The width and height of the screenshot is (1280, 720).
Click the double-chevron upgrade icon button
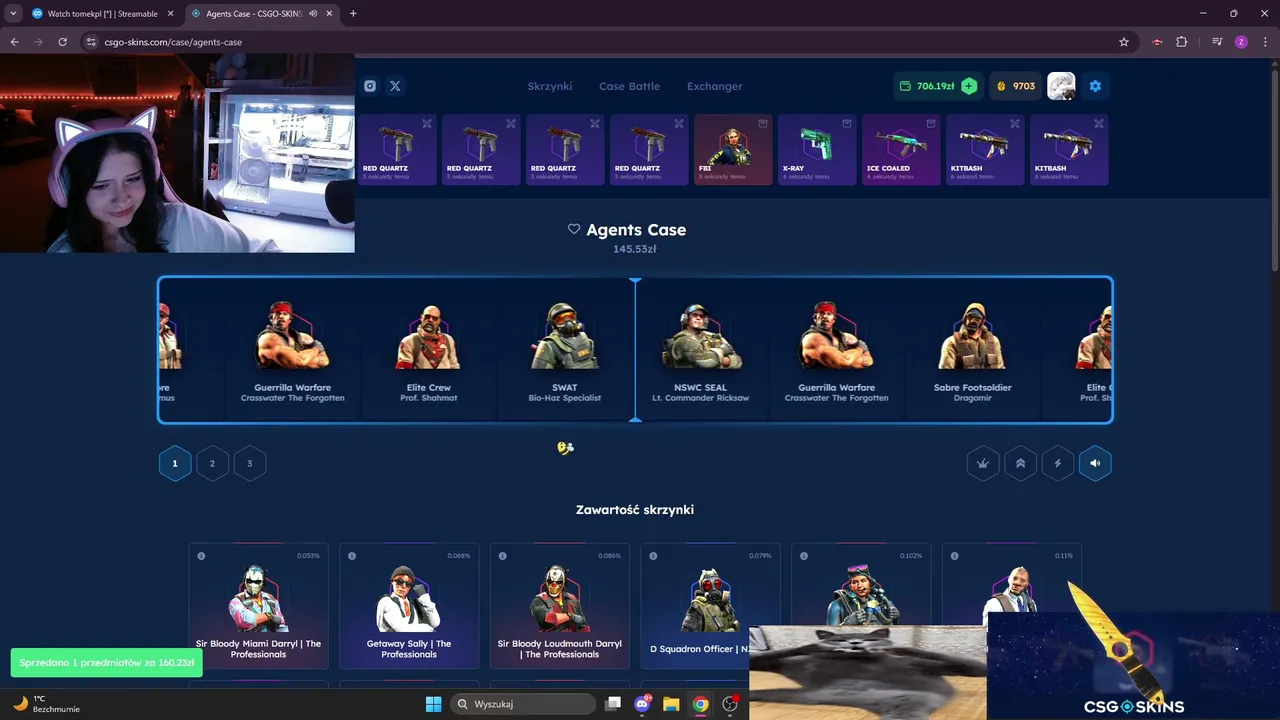click(x=1020, y=463)
